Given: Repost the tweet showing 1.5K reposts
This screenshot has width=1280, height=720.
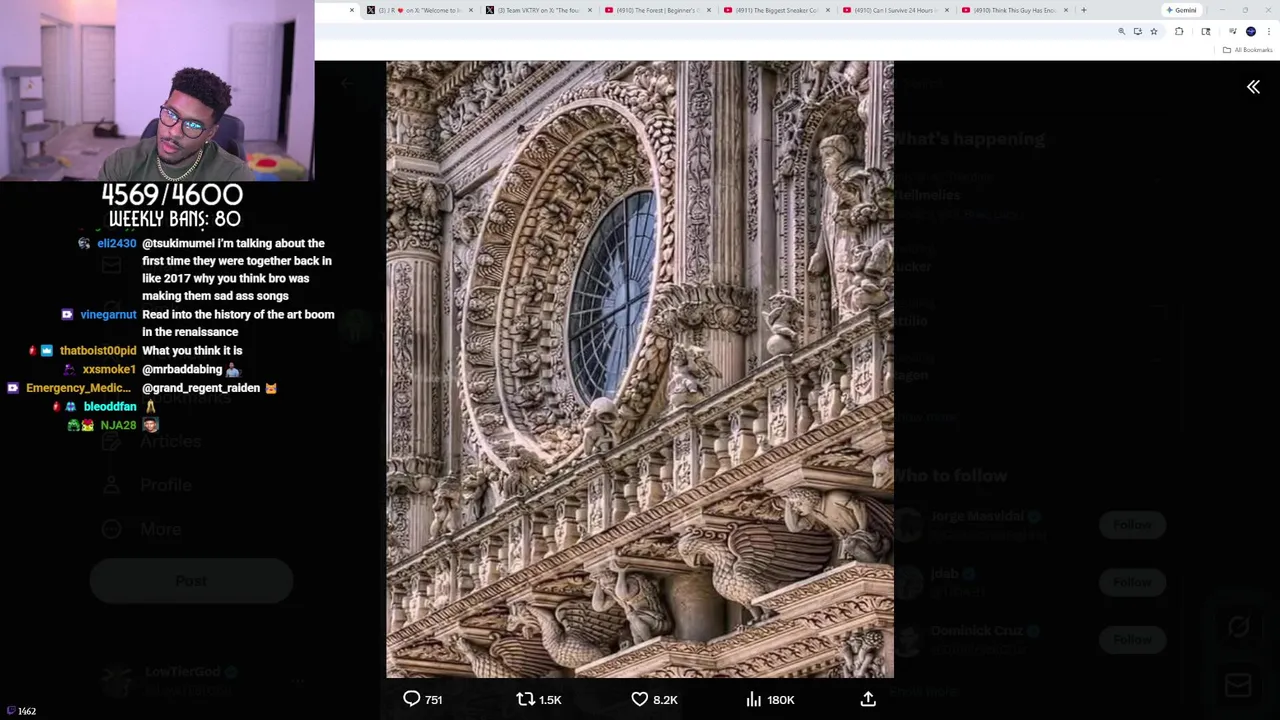Looking at the screenshot, I should (538, 699).
